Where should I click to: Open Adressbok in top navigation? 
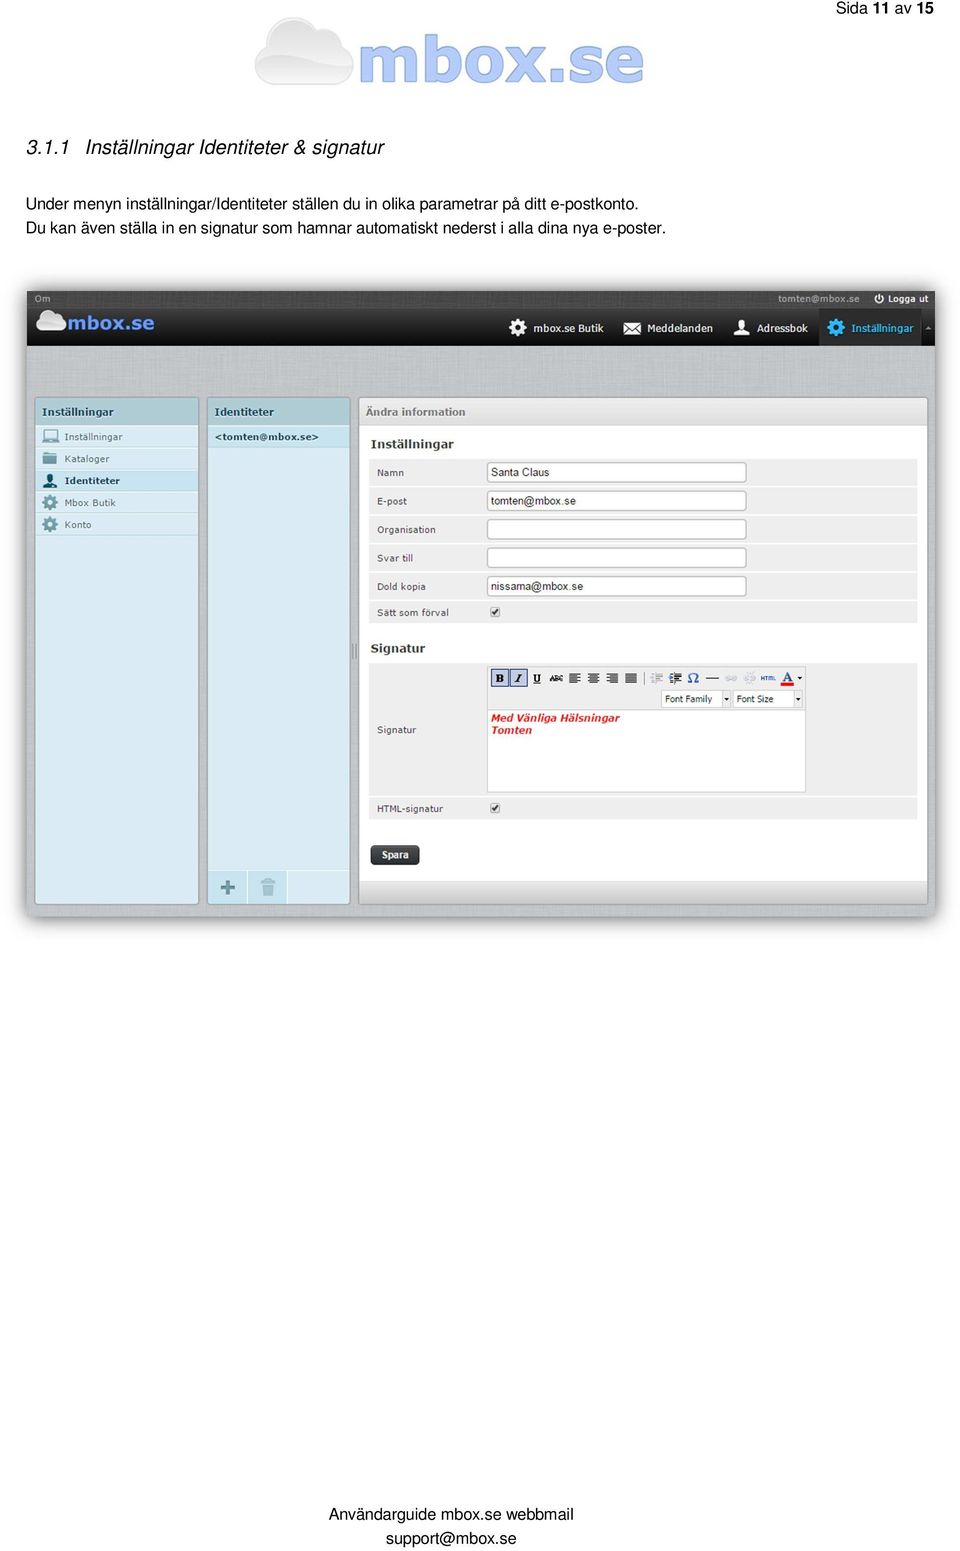click(771, 328)
